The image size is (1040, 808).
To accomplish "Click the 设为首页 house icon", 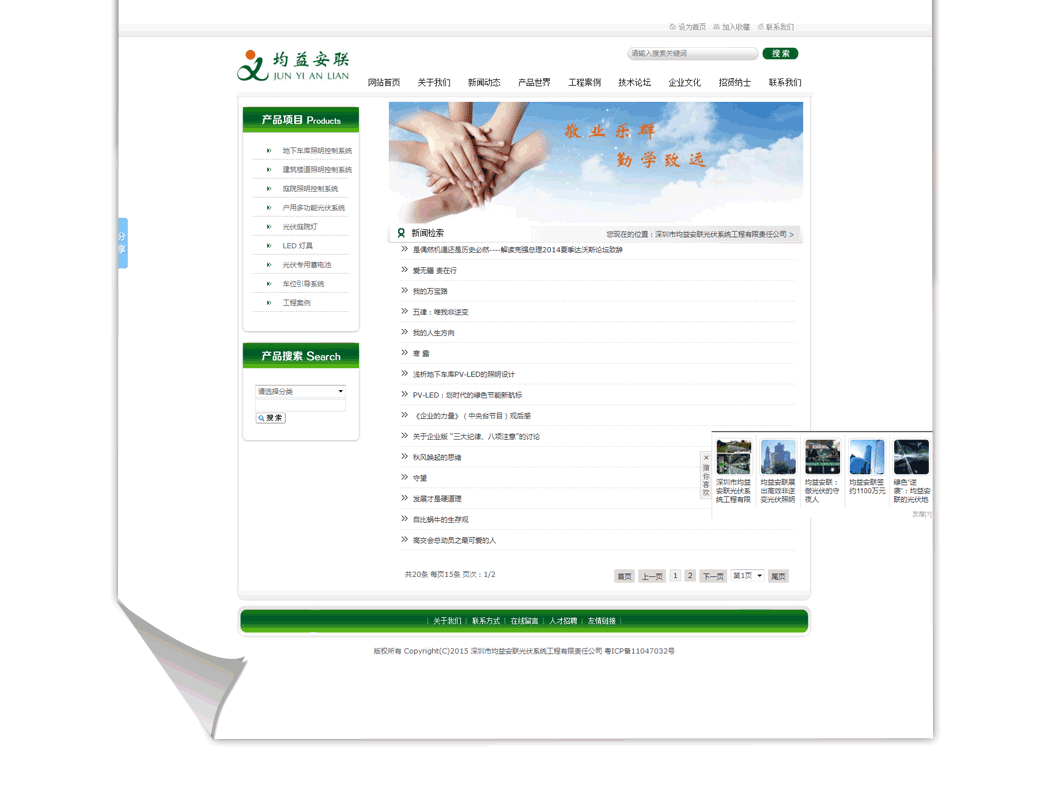I will click(673, 27).
